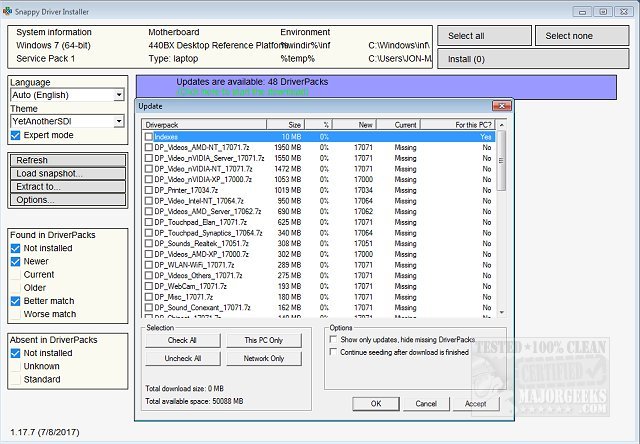Toggle the Expert mode checkbox
This screenshot has height=444, width=640.
click(x=15, y=135)
